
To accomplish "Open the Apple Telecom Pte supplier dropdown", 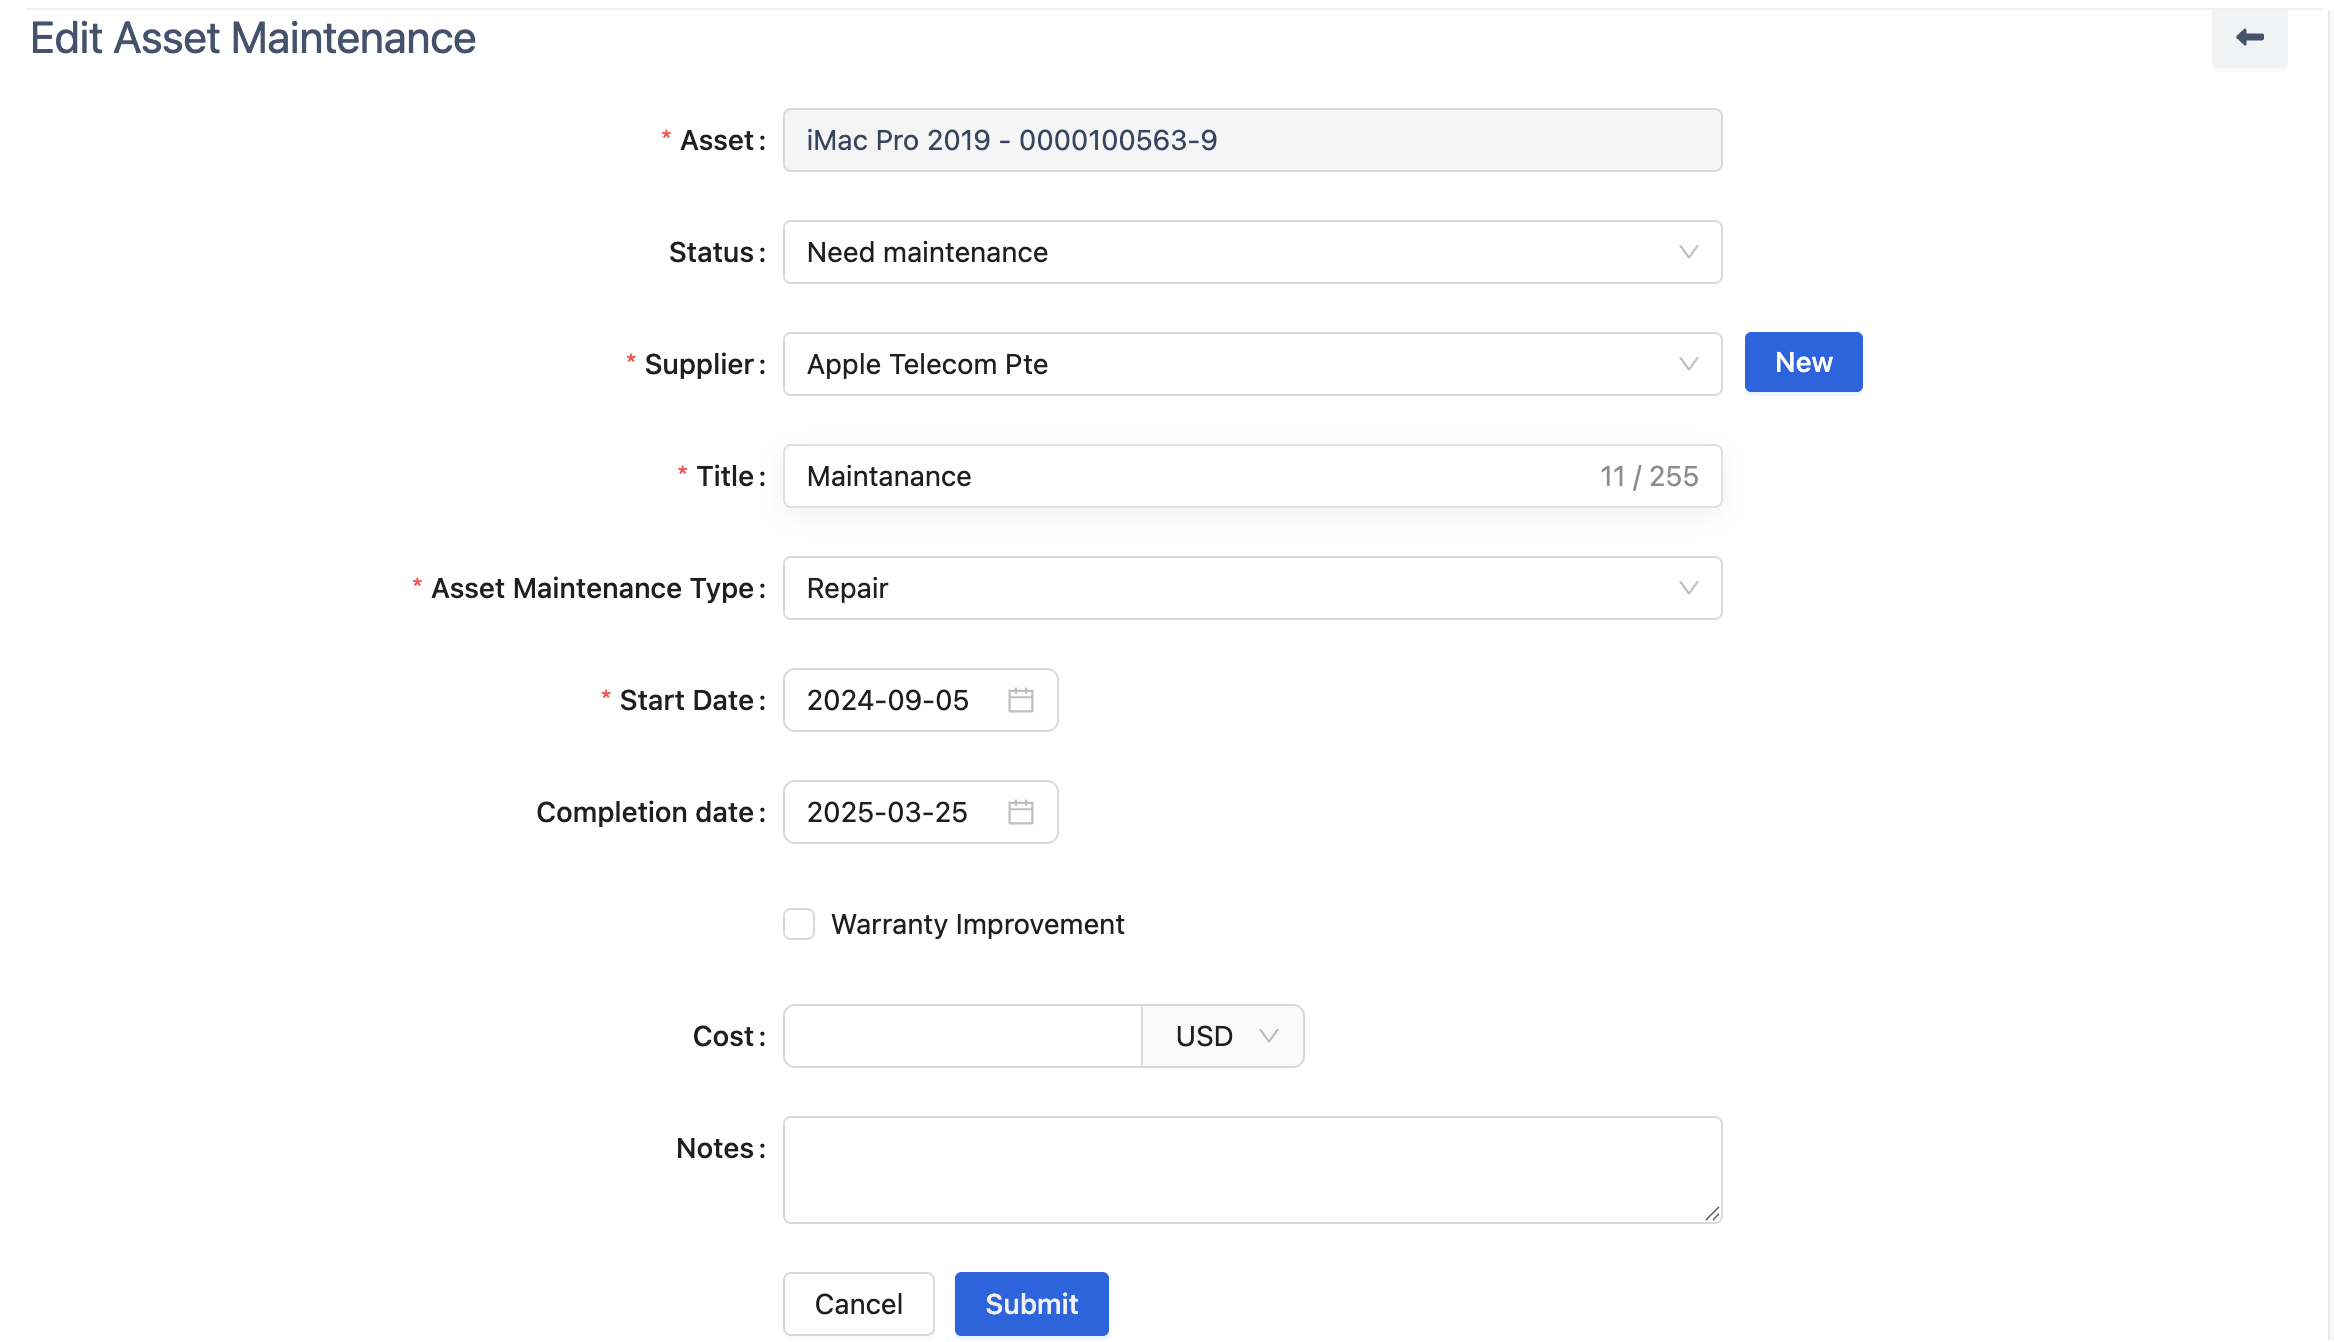I will tap(1200, 364).
